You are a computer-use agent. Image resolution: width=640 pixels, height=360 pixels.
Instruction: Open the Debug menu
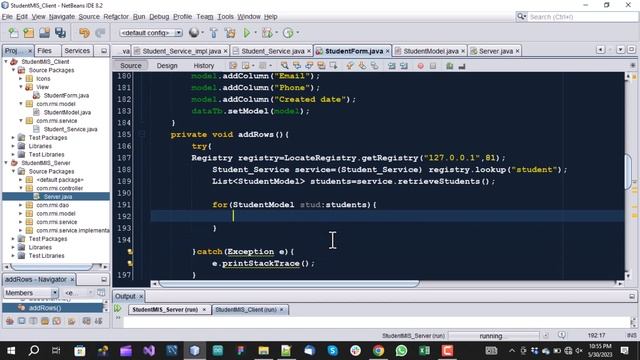159,16
